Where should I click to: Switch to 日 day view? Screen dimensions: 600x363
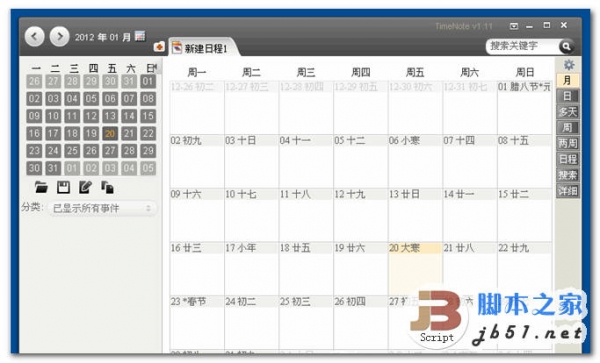click(568, 96)
